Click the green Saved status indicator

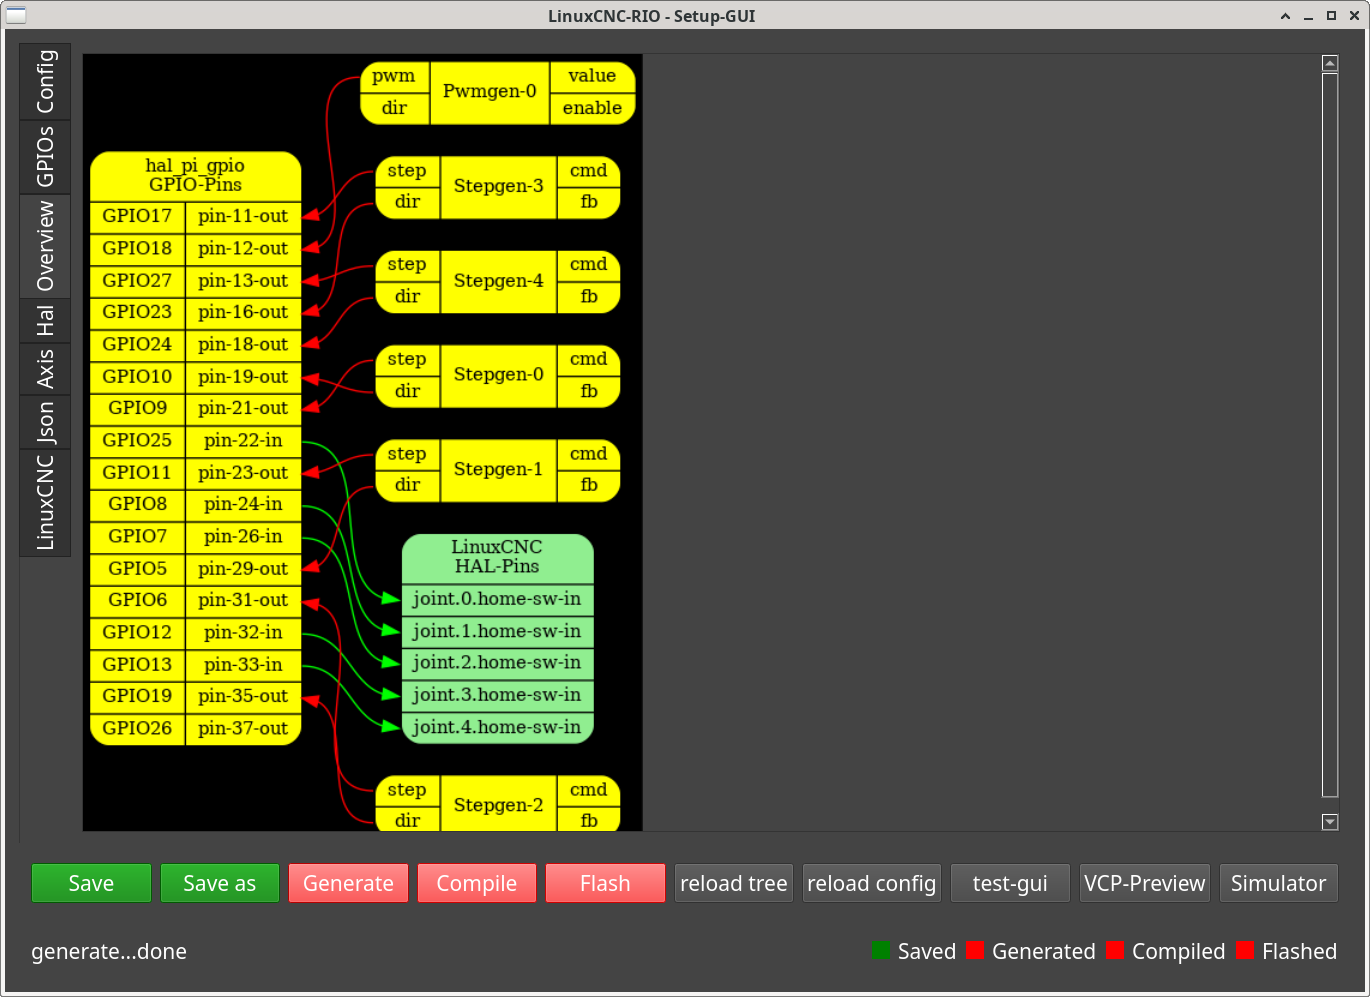[x=881, y=950]
